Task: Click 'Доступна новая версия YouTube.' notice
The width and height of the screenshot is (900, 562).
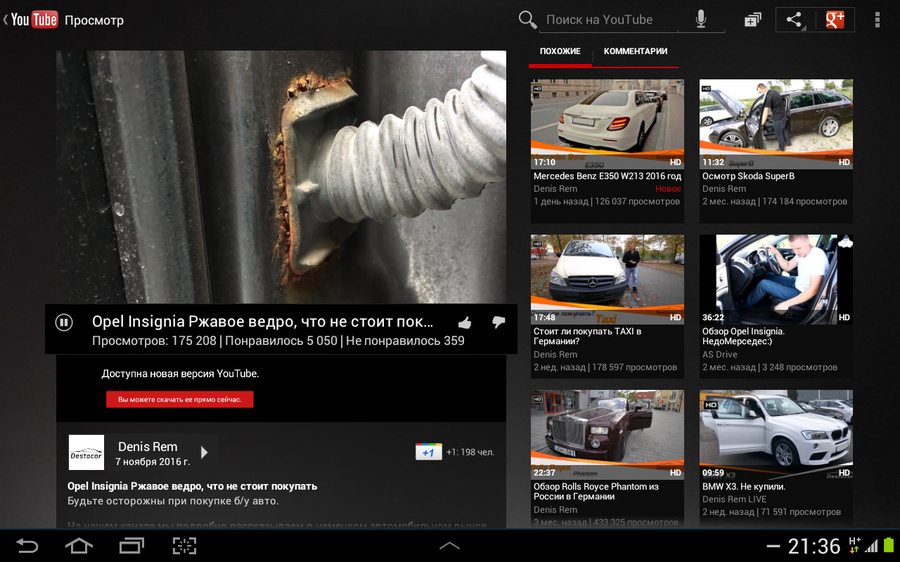Action: coord(180,374)
